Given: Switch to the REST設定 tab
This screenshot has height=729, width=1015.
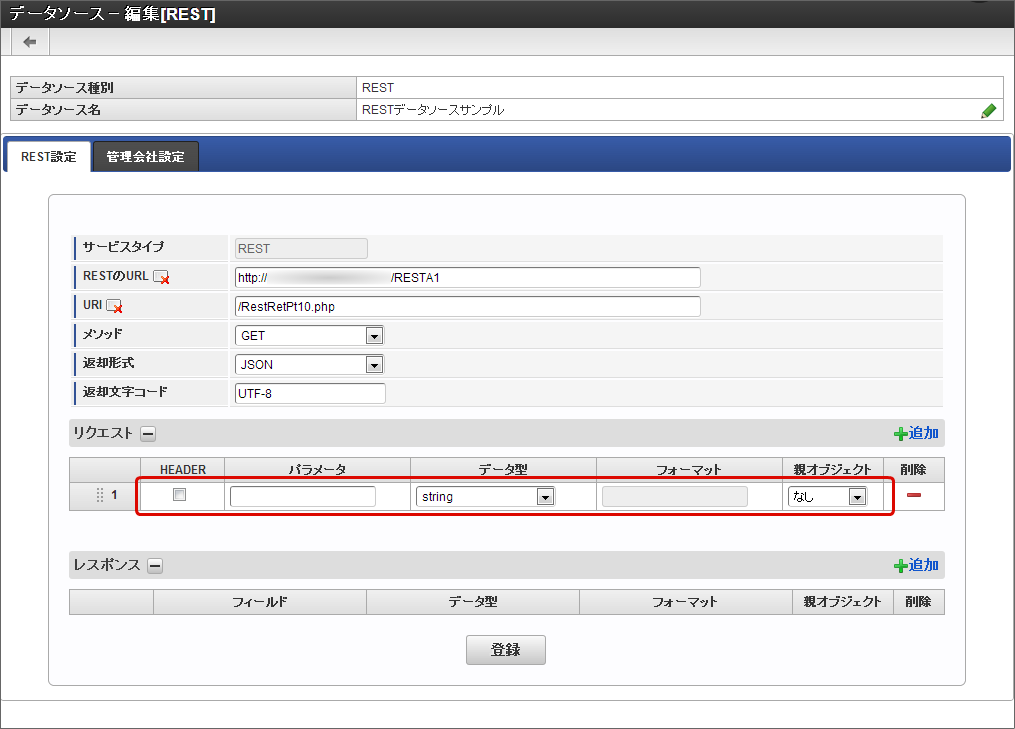Looking at the screenshot, I should (x=49, y=157).
